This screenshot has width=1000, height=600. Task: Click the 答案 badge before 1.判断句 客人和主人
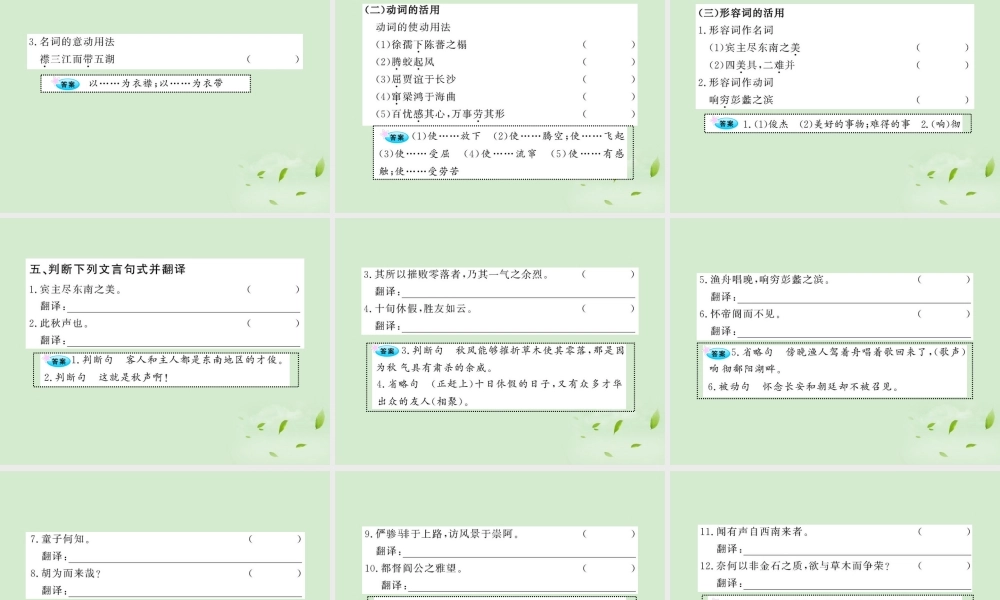[58, 361]
